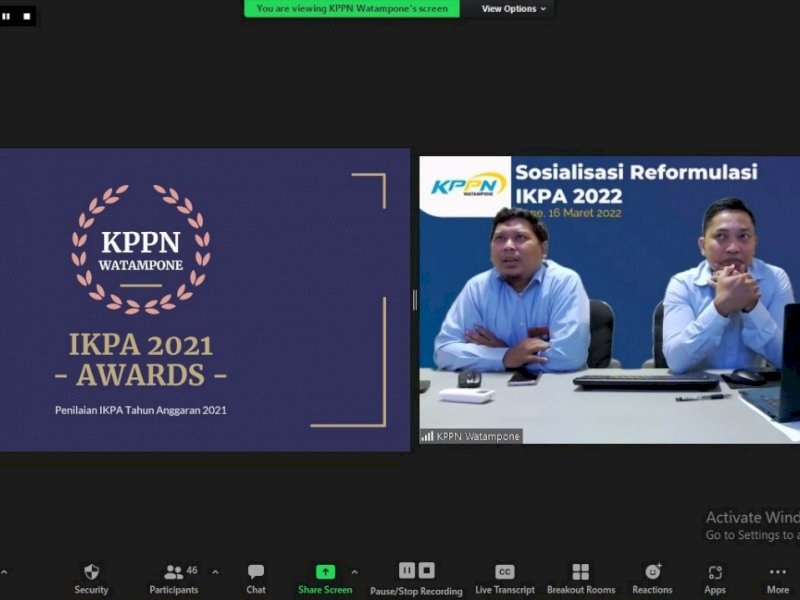This screenshot has width=800, height=600.
Task: Open Breakout Rooms grid icon
Action: coord(581,572)
